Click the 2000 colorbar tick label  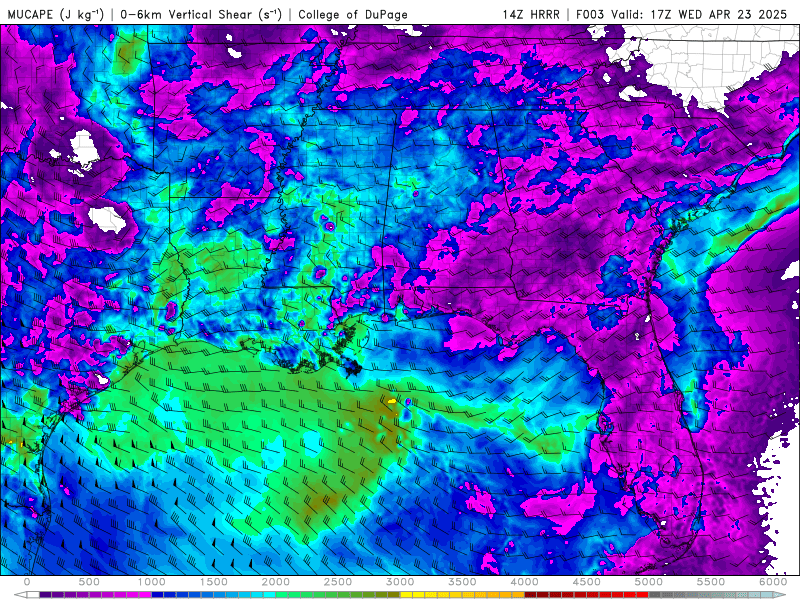pyautogui.click(x=276, y=582)
